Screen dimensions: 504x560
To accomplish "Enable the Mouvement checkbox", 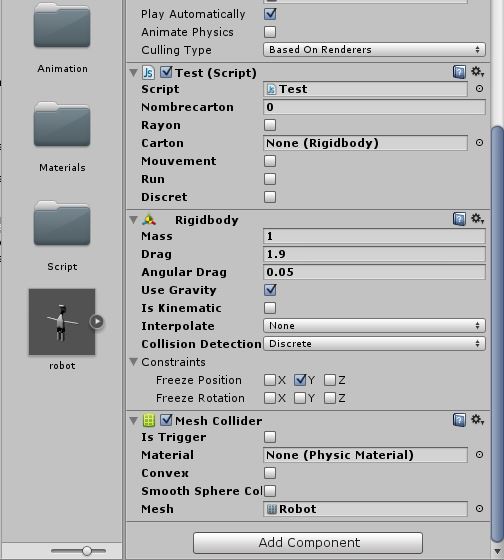I will [x=270, y=161].
